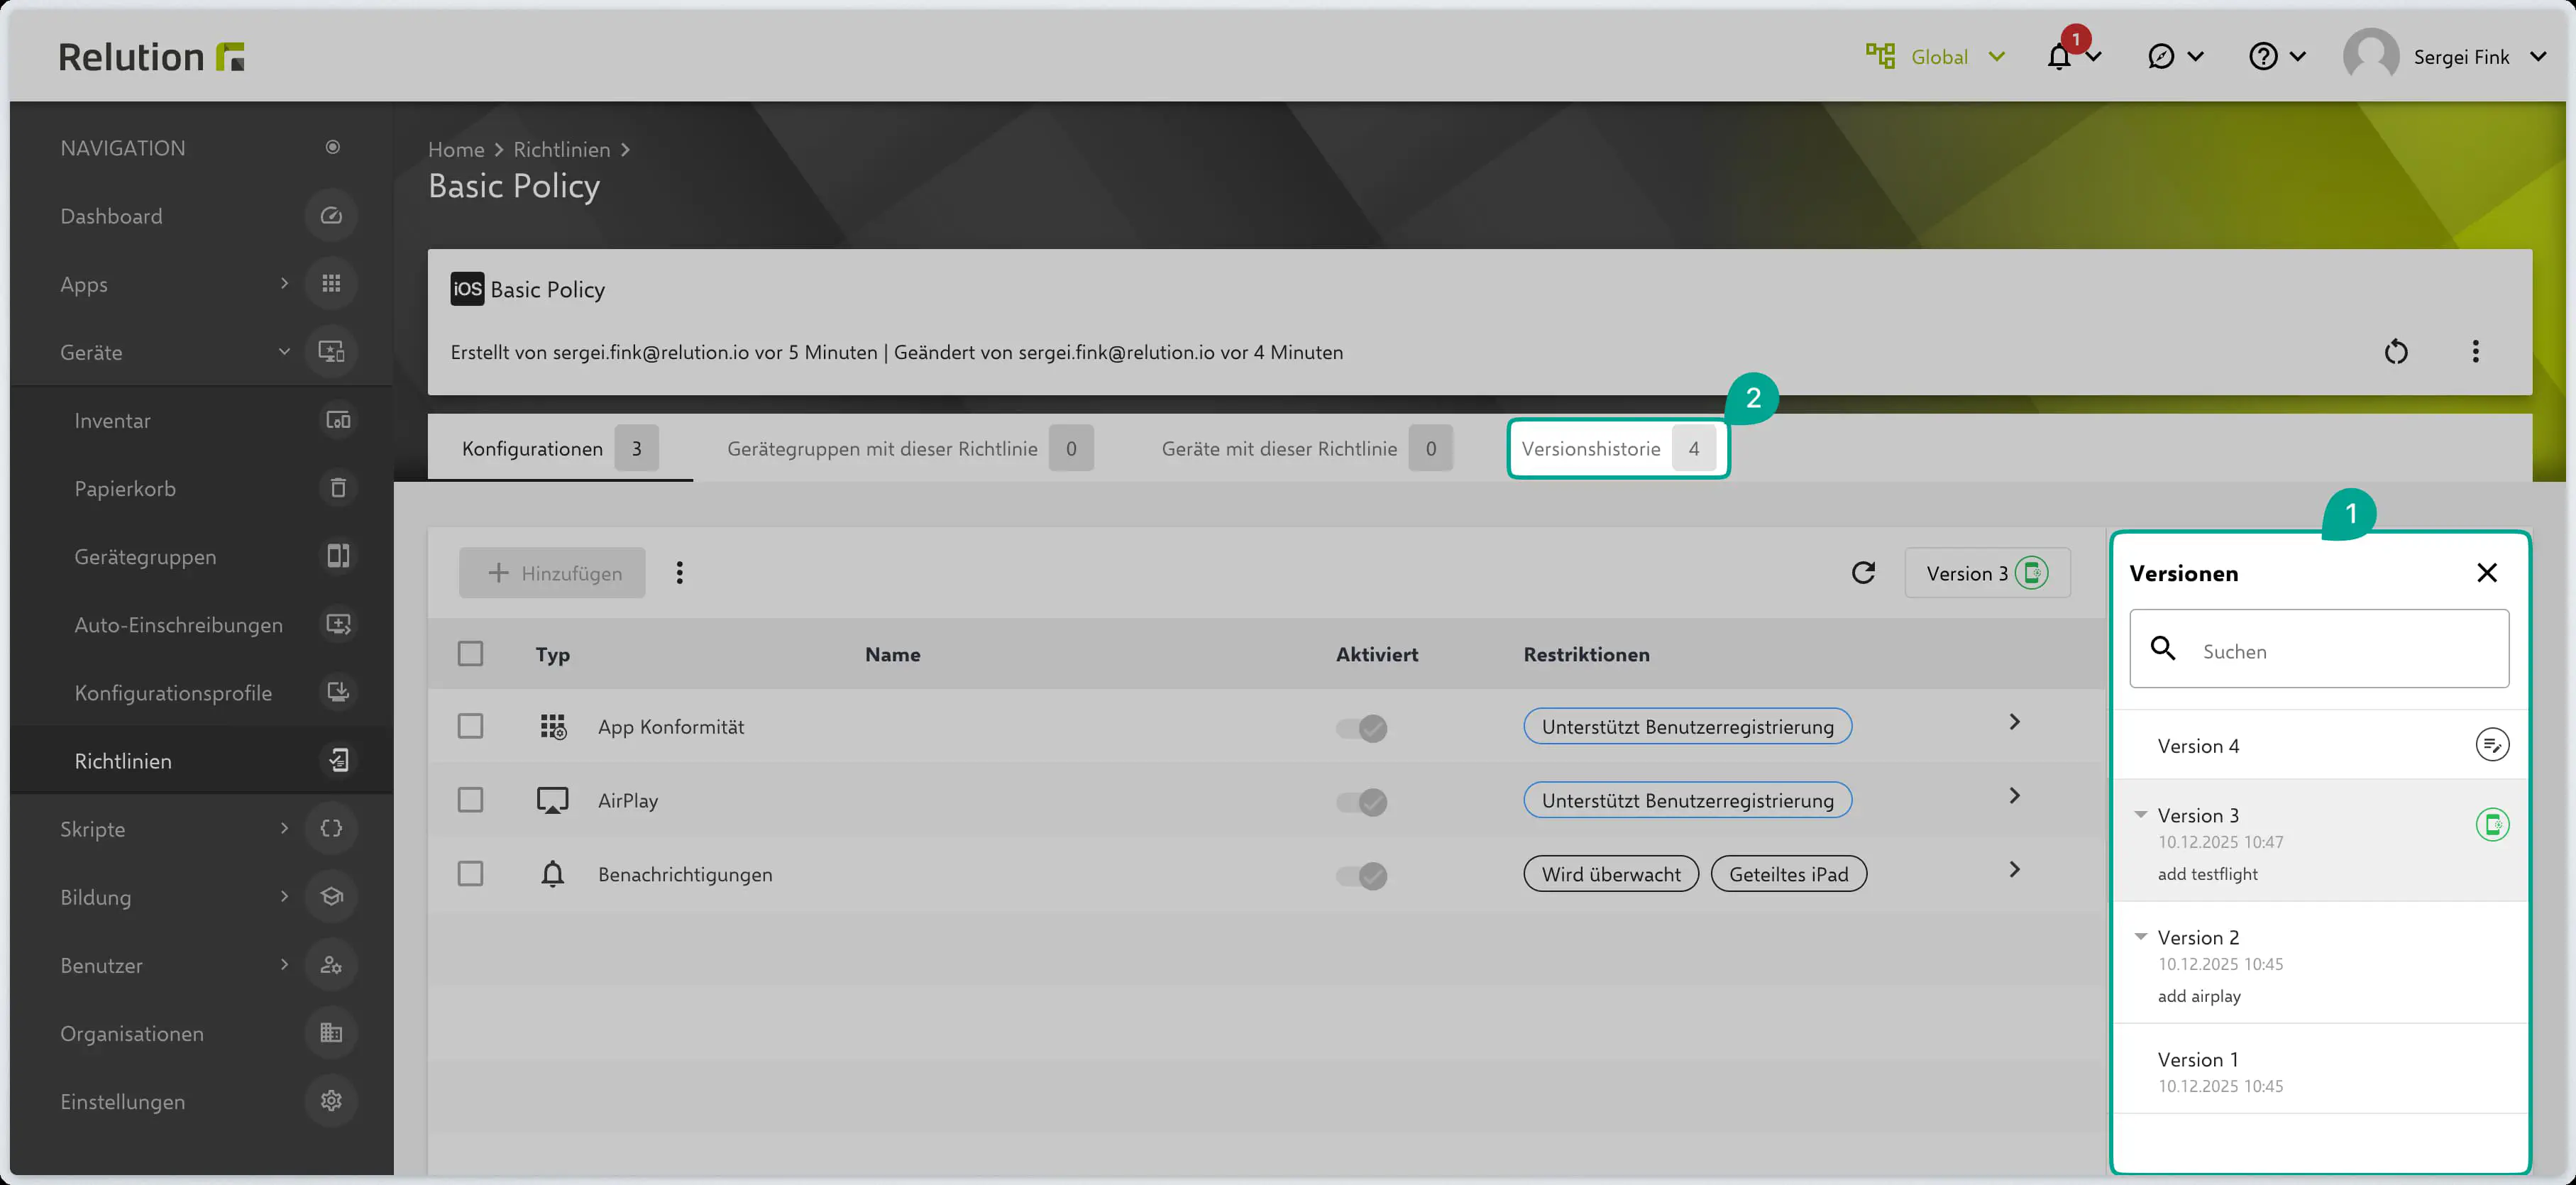Click the Richtlinien breadcrumb link
Image resolution: width=2576 pixels, height=1185 pixels.
[x=561, y=150]
